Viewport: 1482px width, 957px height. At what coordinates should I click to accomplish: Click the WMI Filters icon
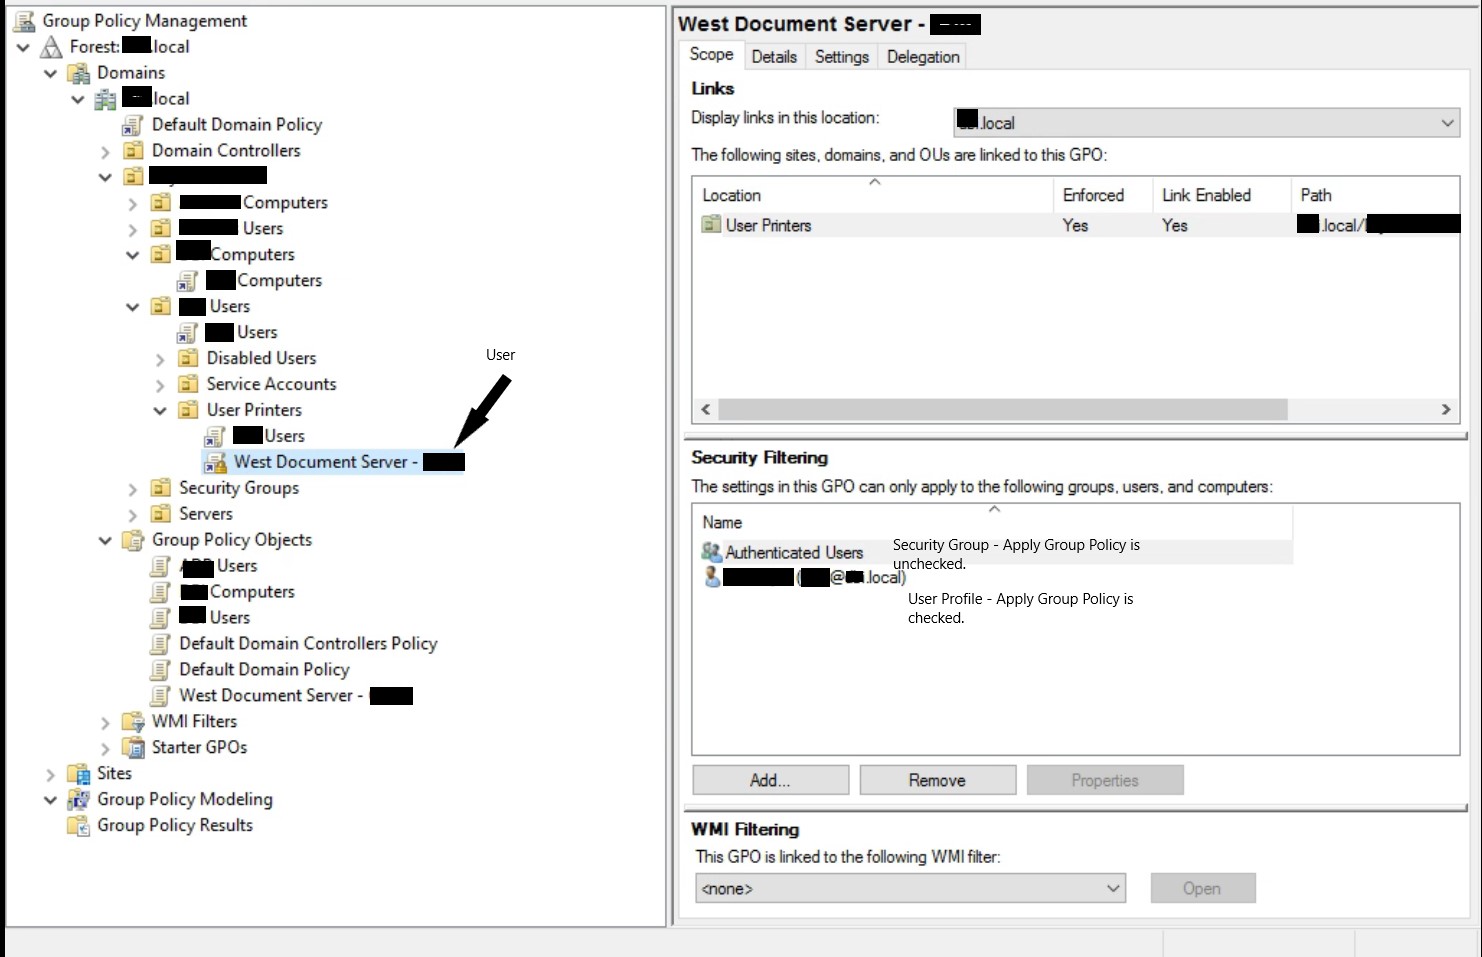[x=133, y=721]
